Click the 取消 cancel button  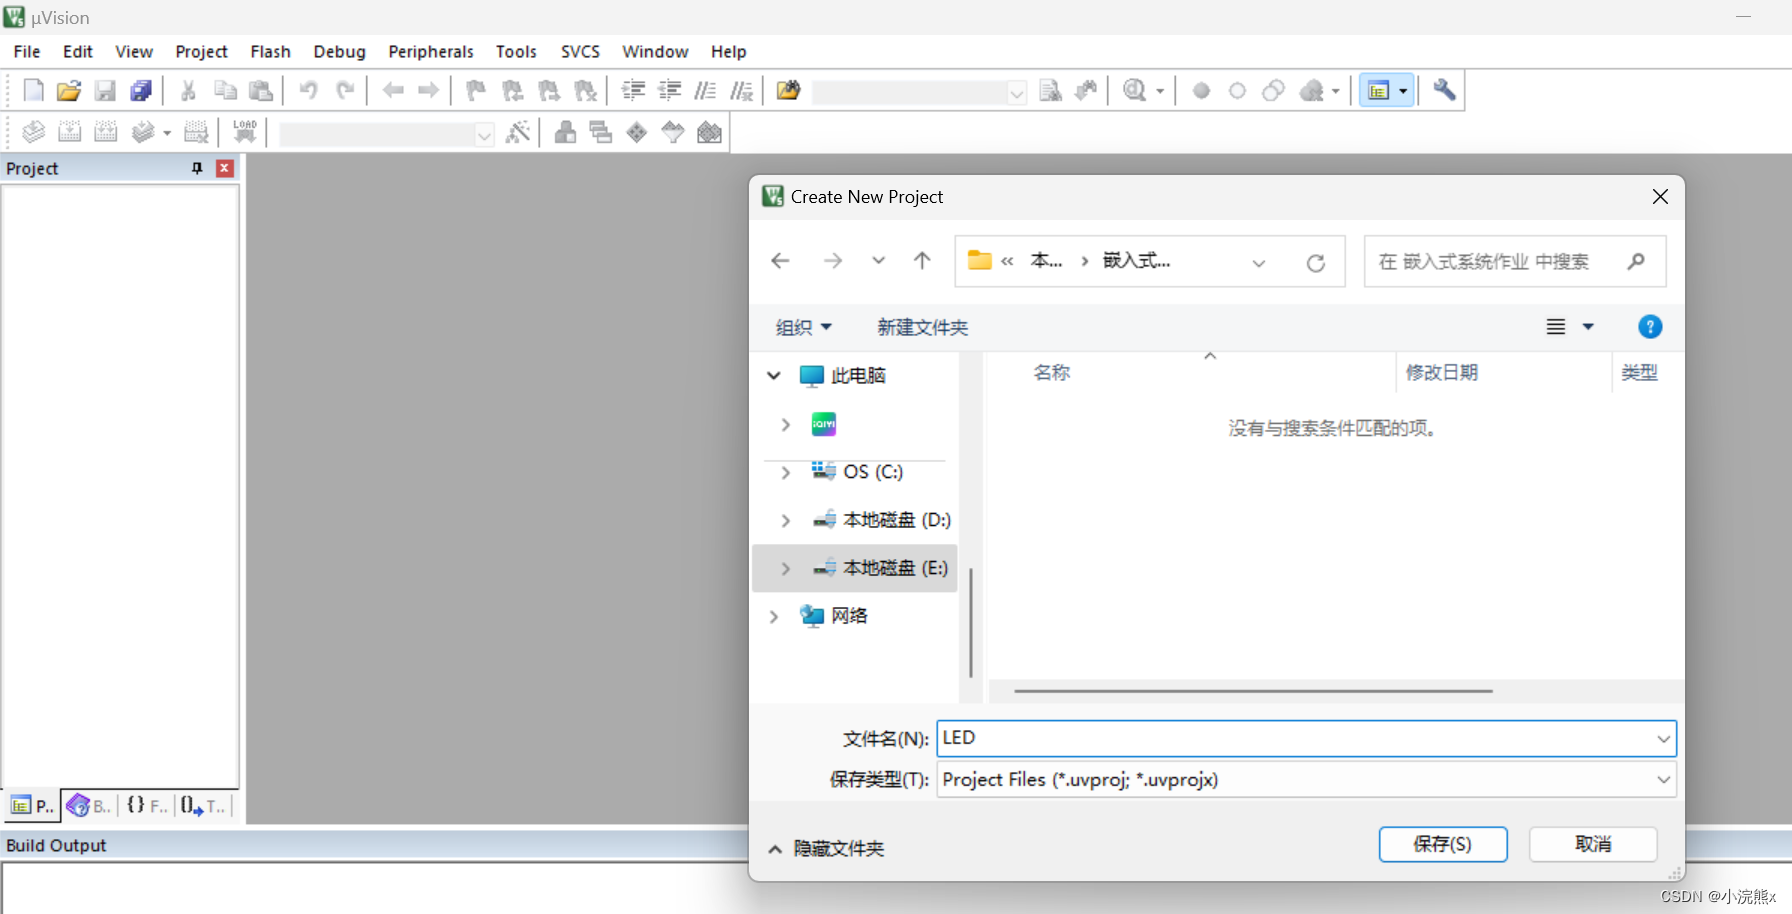(1593, 844)
